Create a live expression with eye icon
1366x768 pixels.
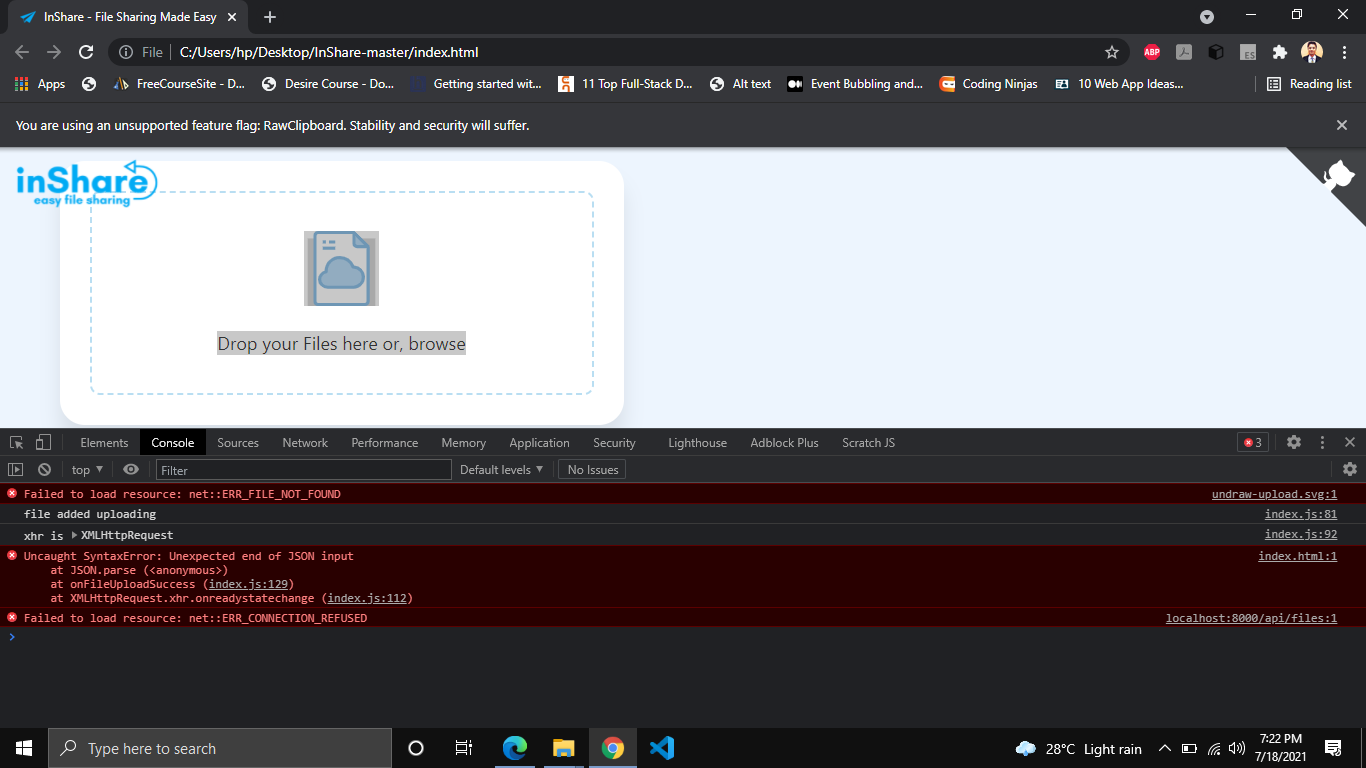pos(131,469)
